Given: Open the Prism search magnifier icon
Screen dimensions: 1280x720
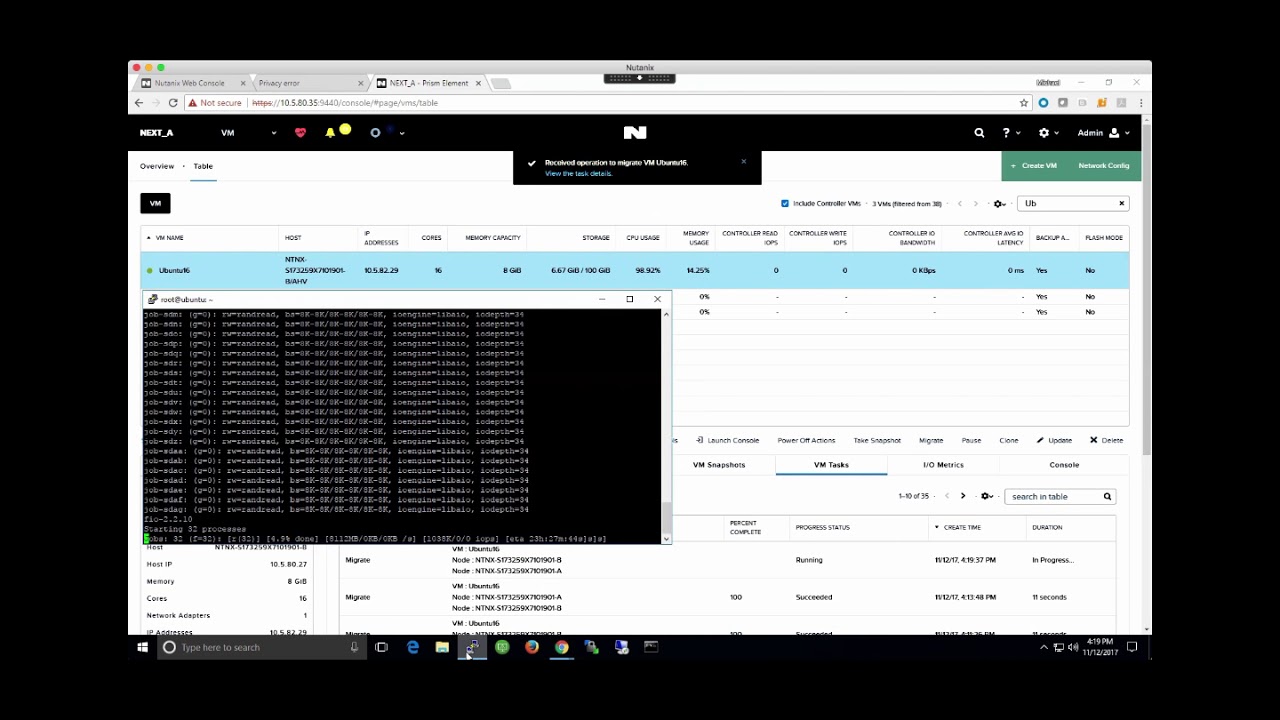Looking at the screenshot, I should 979,132.
